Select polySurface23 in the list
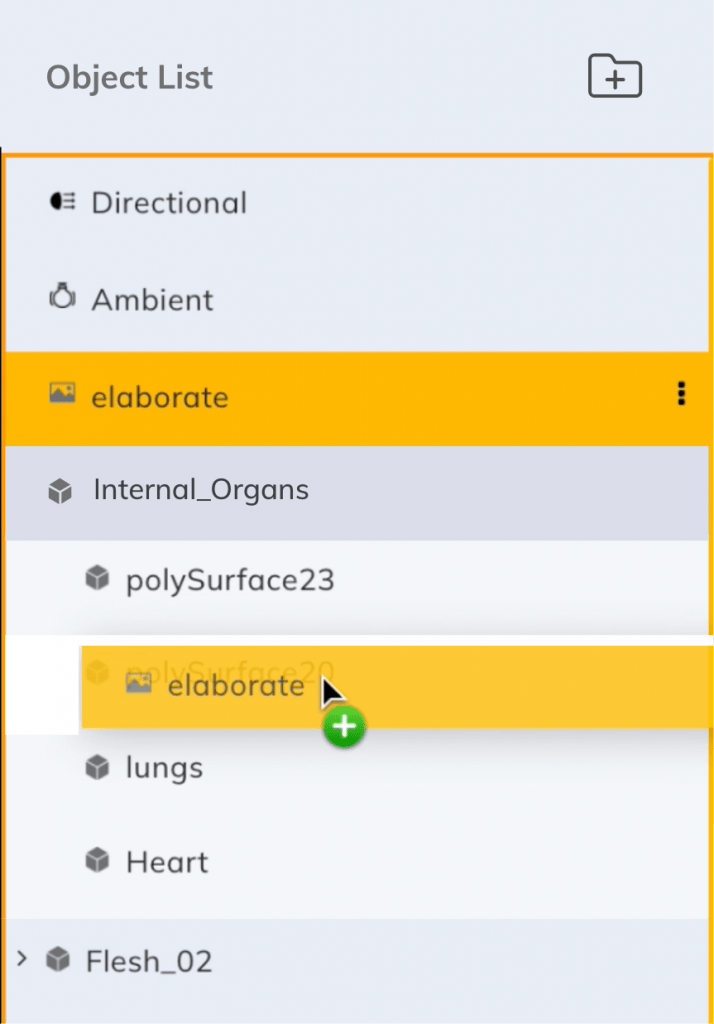 click(230, 577)
